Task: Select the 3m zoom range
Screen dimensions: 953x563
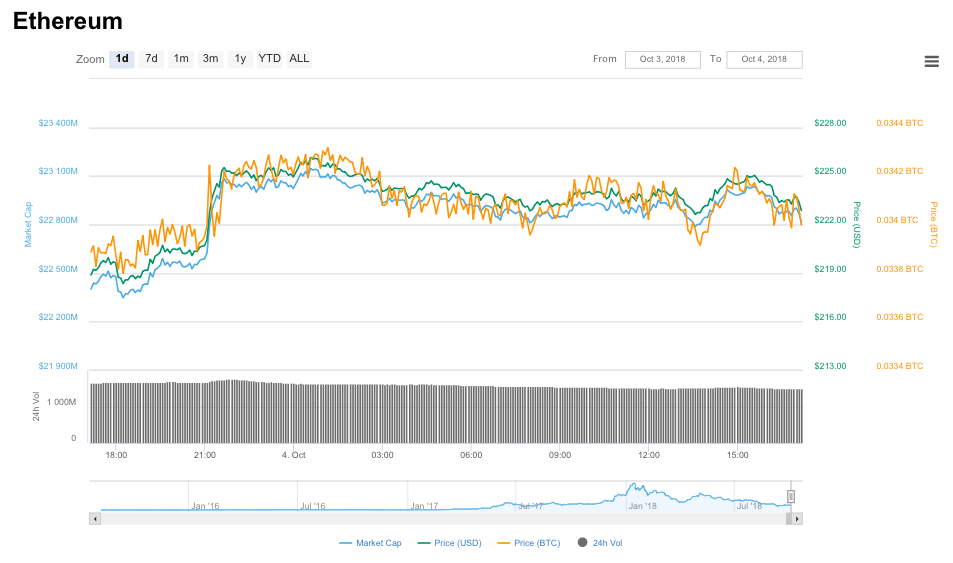Action: pos(210,59)
